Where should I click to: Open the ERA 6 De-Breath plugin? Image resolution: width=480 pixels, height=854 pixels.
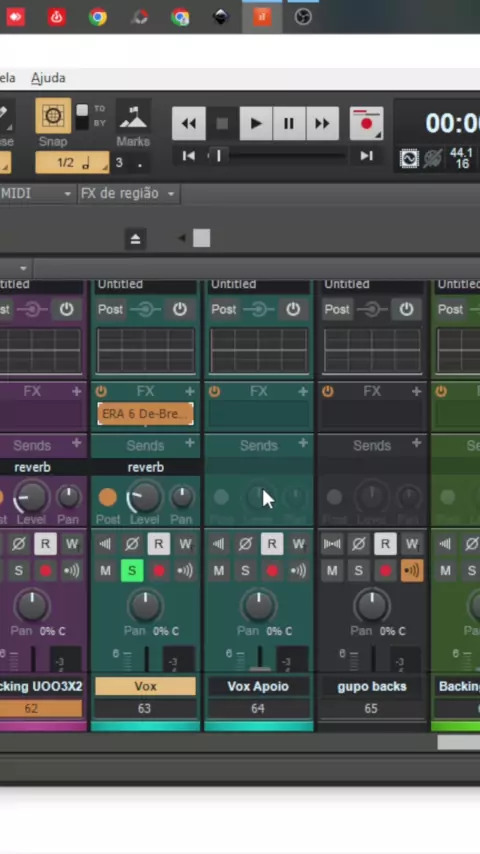click(x=145, y=414)
